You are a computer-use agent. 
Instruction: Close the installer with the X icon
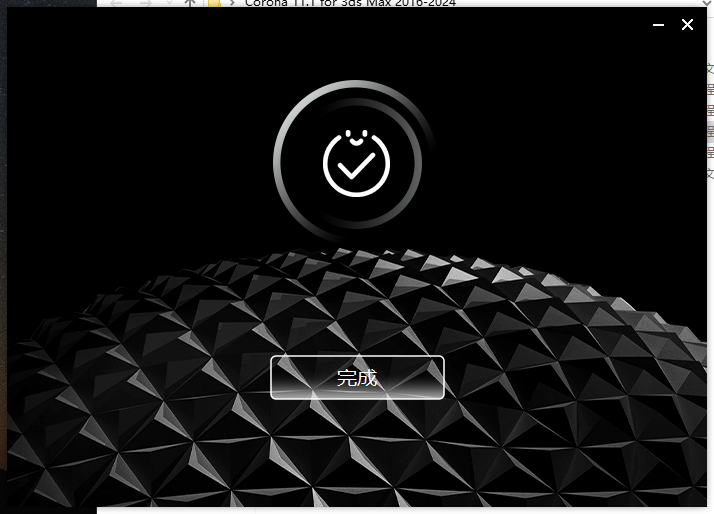687,25
